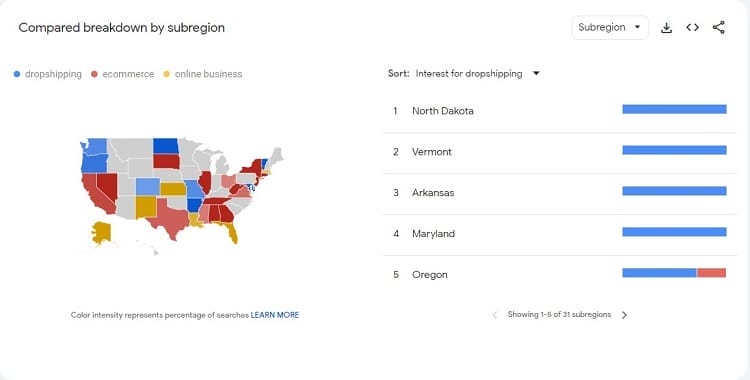Click the yellow online business legend dot

(166, 74)
